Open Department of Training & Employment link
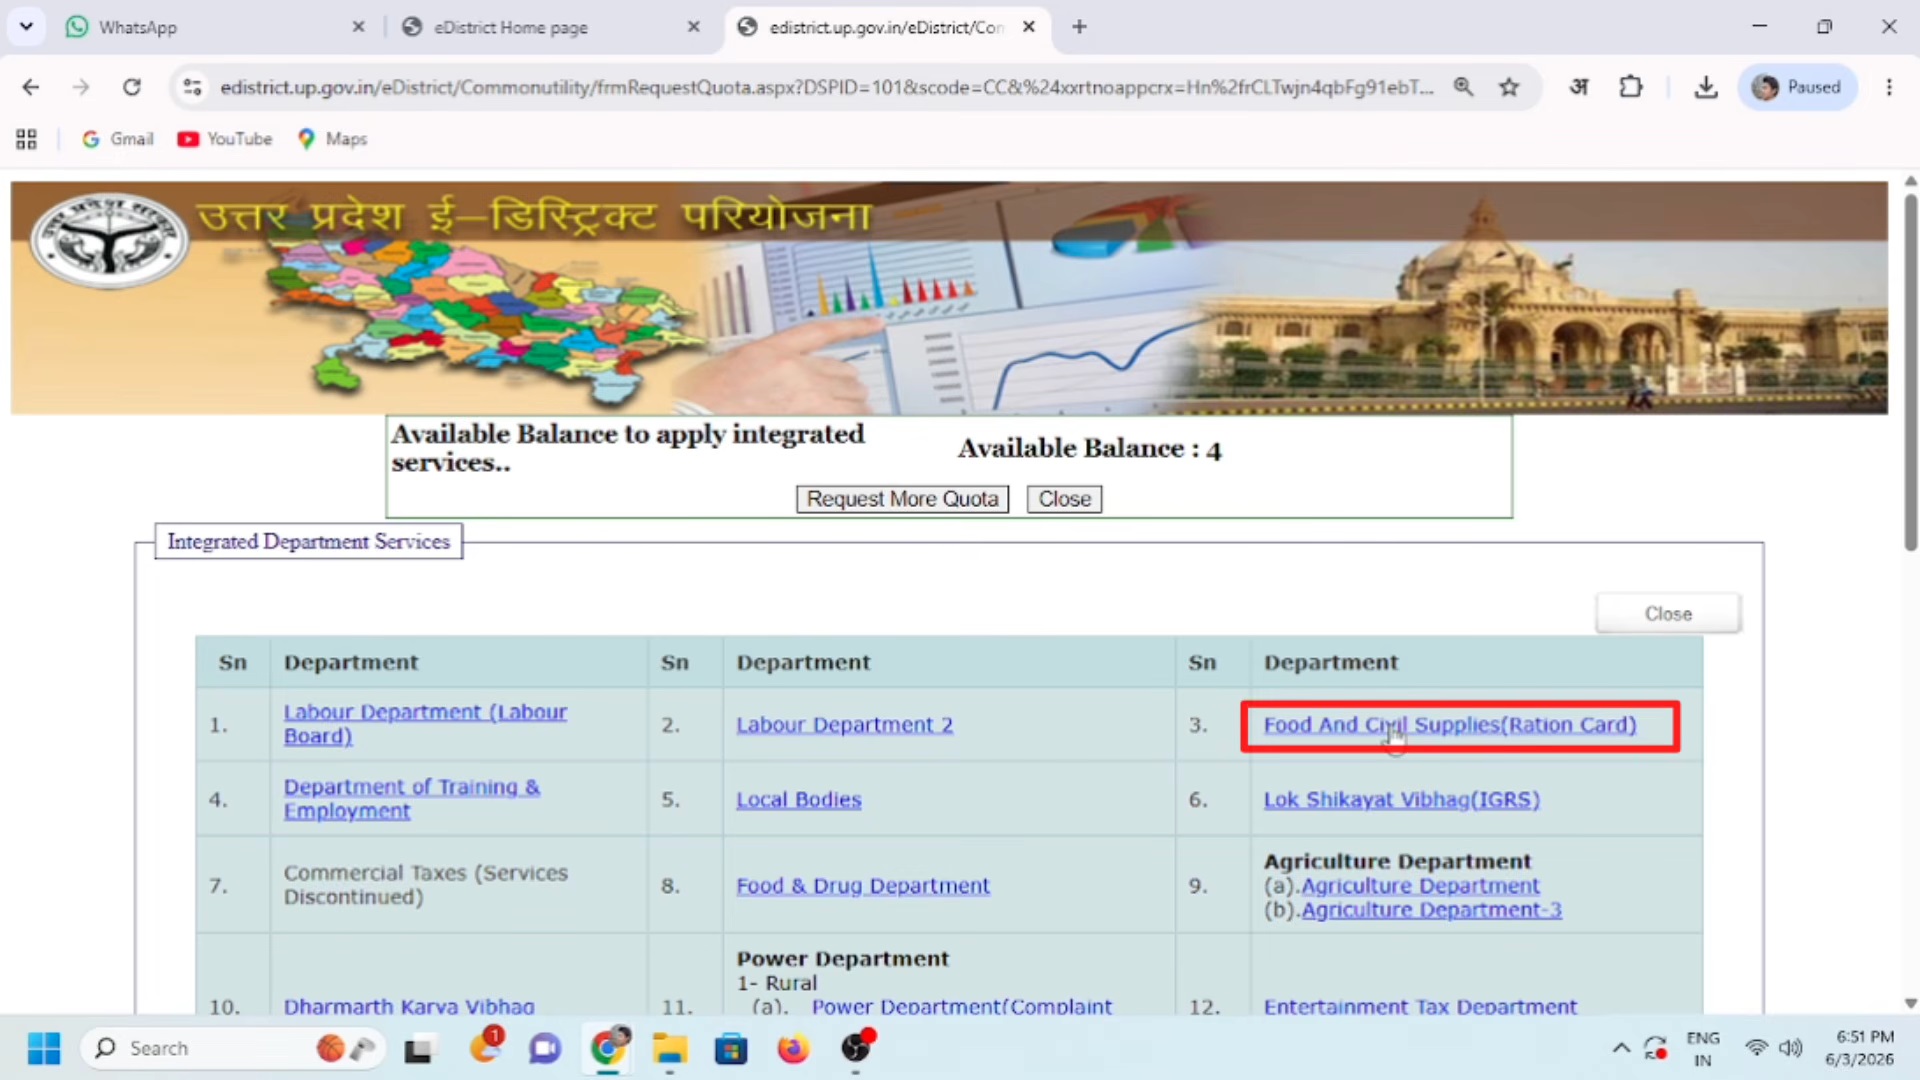This screenshot has height=1080, width=1920. tap(412, 799)
